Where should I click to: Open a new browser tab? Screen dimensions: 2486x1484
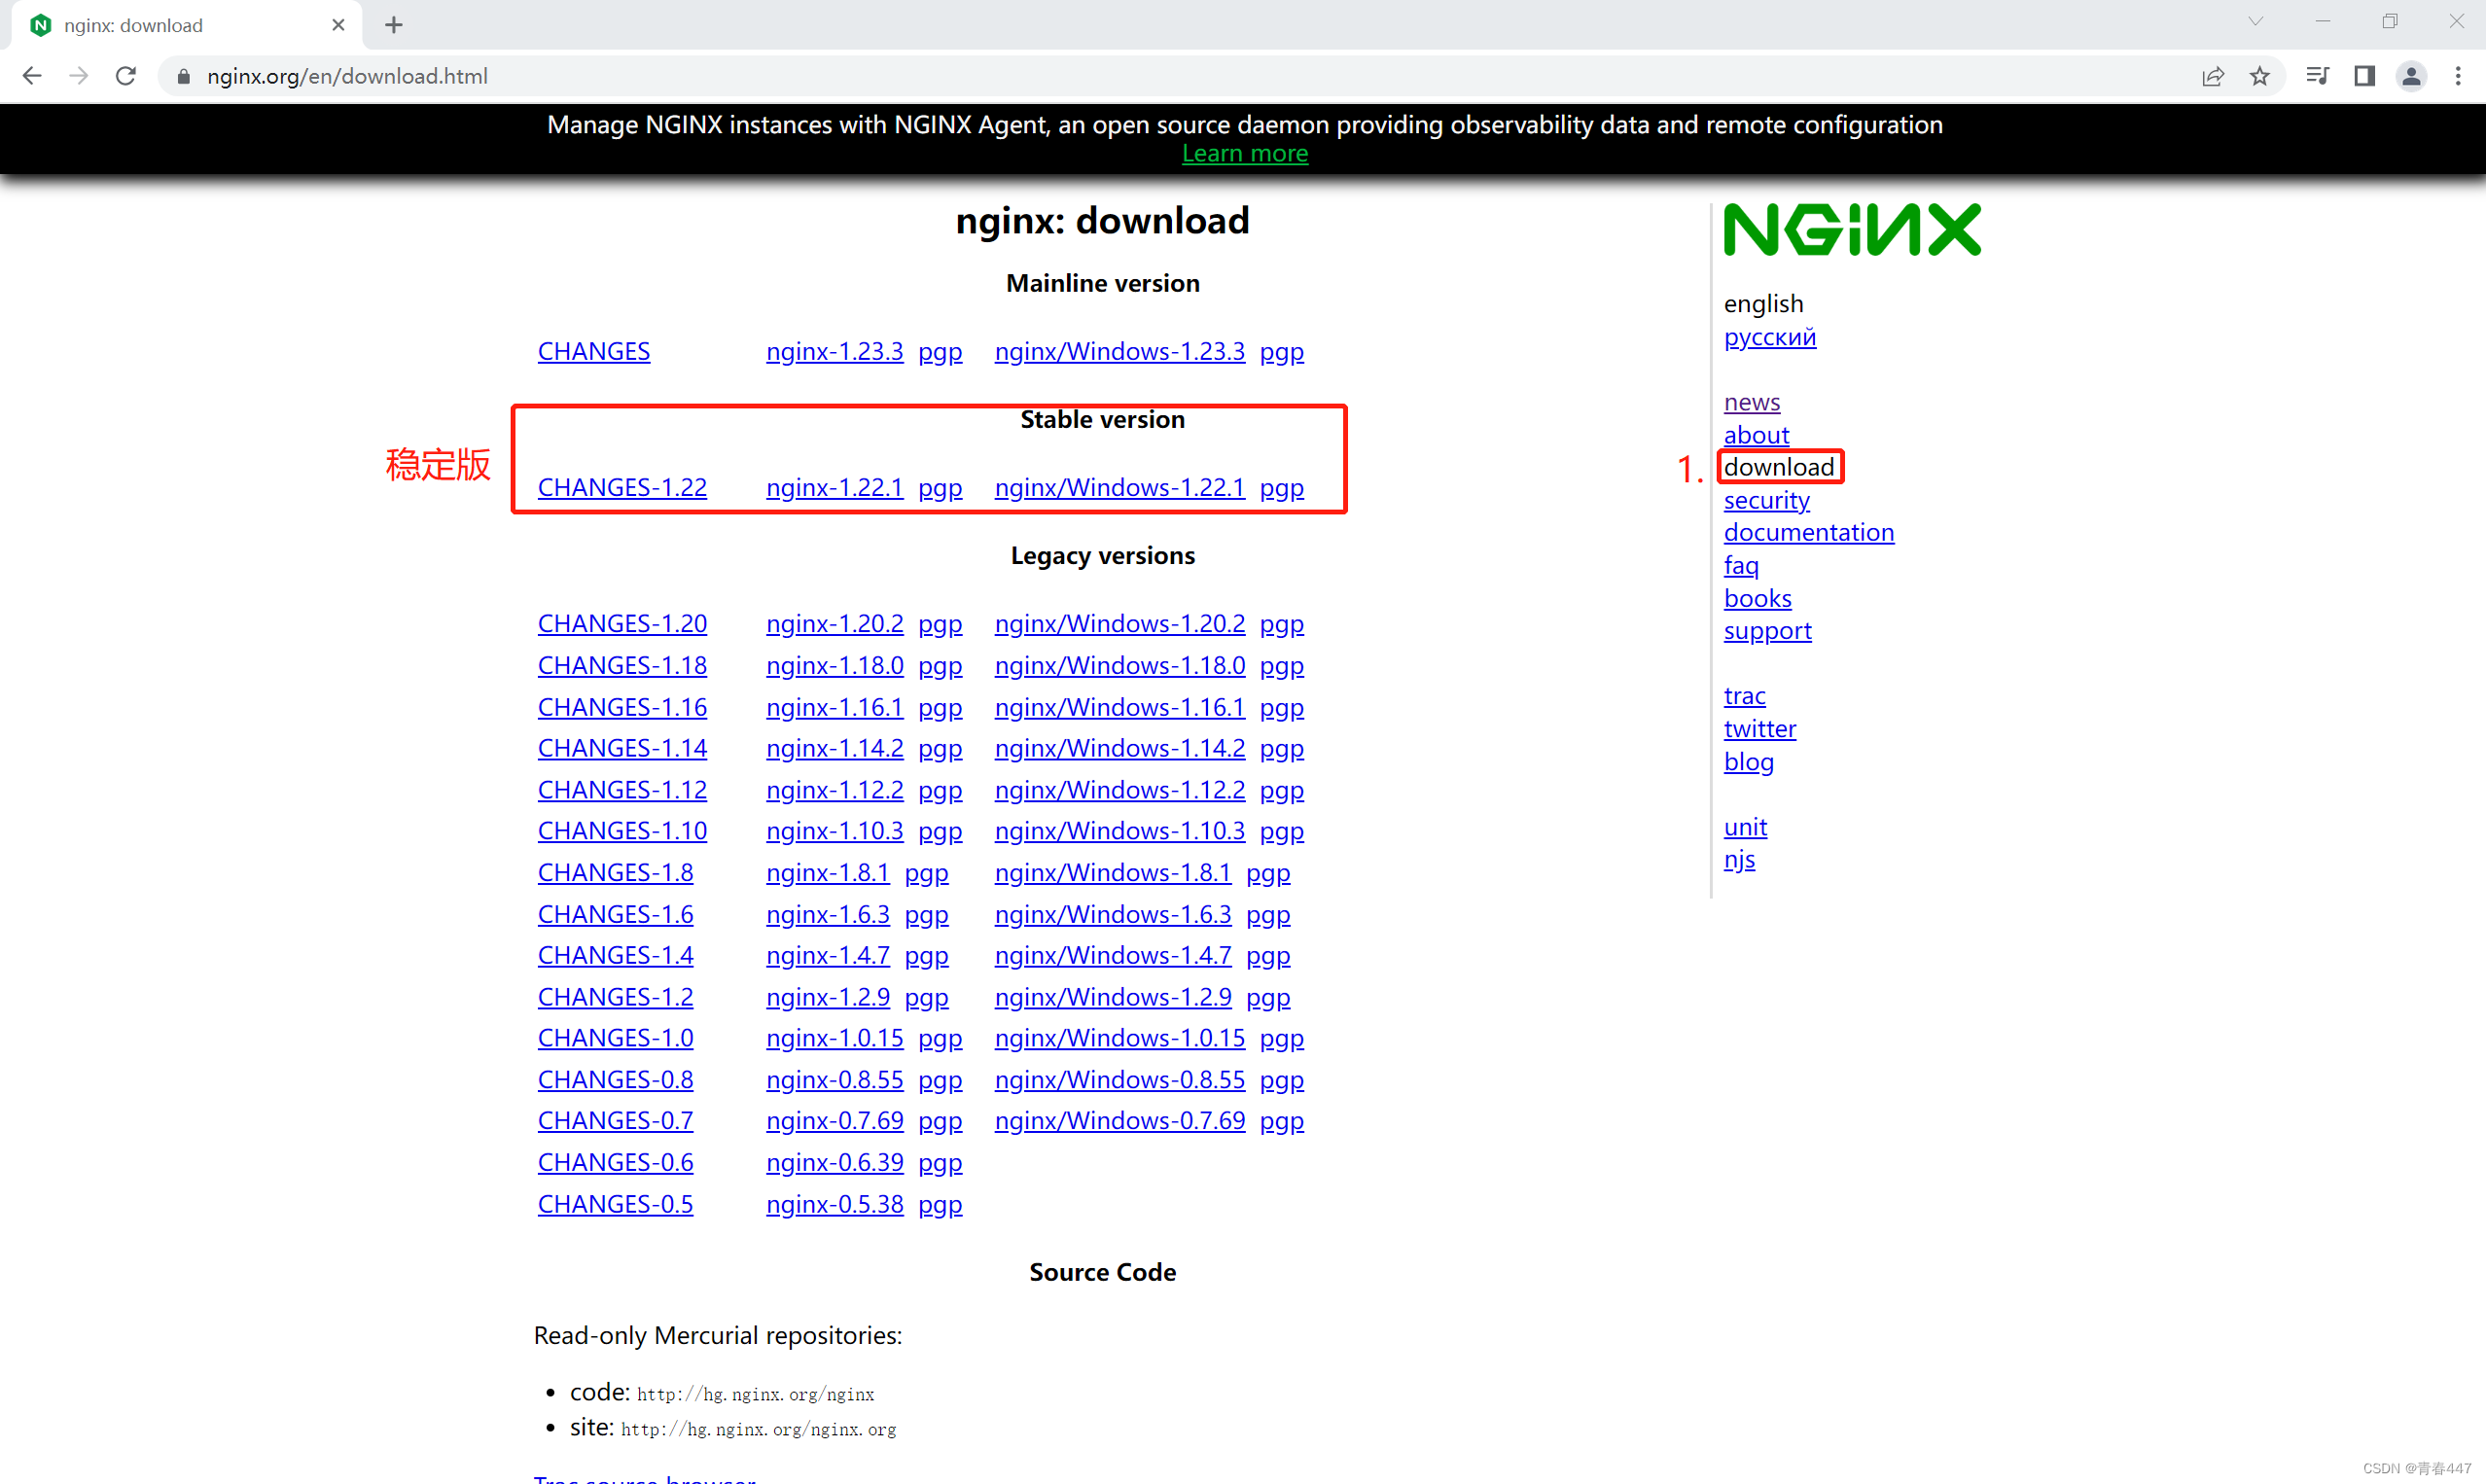pyautogui.click(x=393, y=25)
